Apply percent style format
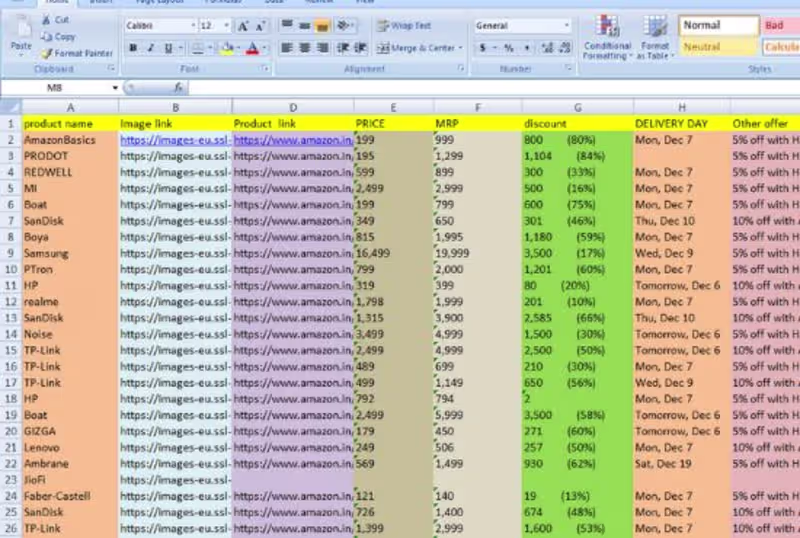Image resolution: width=800 pixels, height=538 pixels. pos(509,48)
